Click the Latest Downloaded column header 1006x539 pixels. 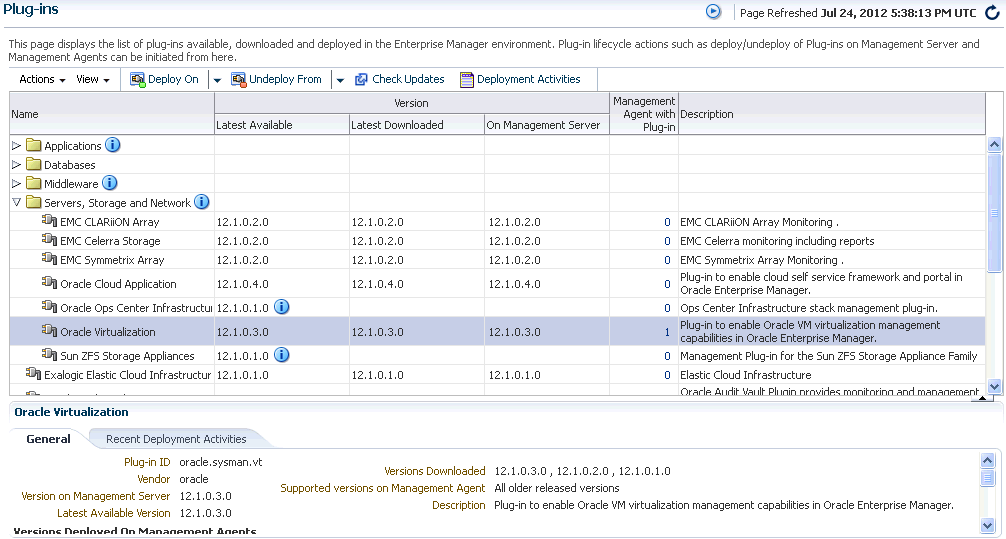pyautogui.click(x=416, y=125)
